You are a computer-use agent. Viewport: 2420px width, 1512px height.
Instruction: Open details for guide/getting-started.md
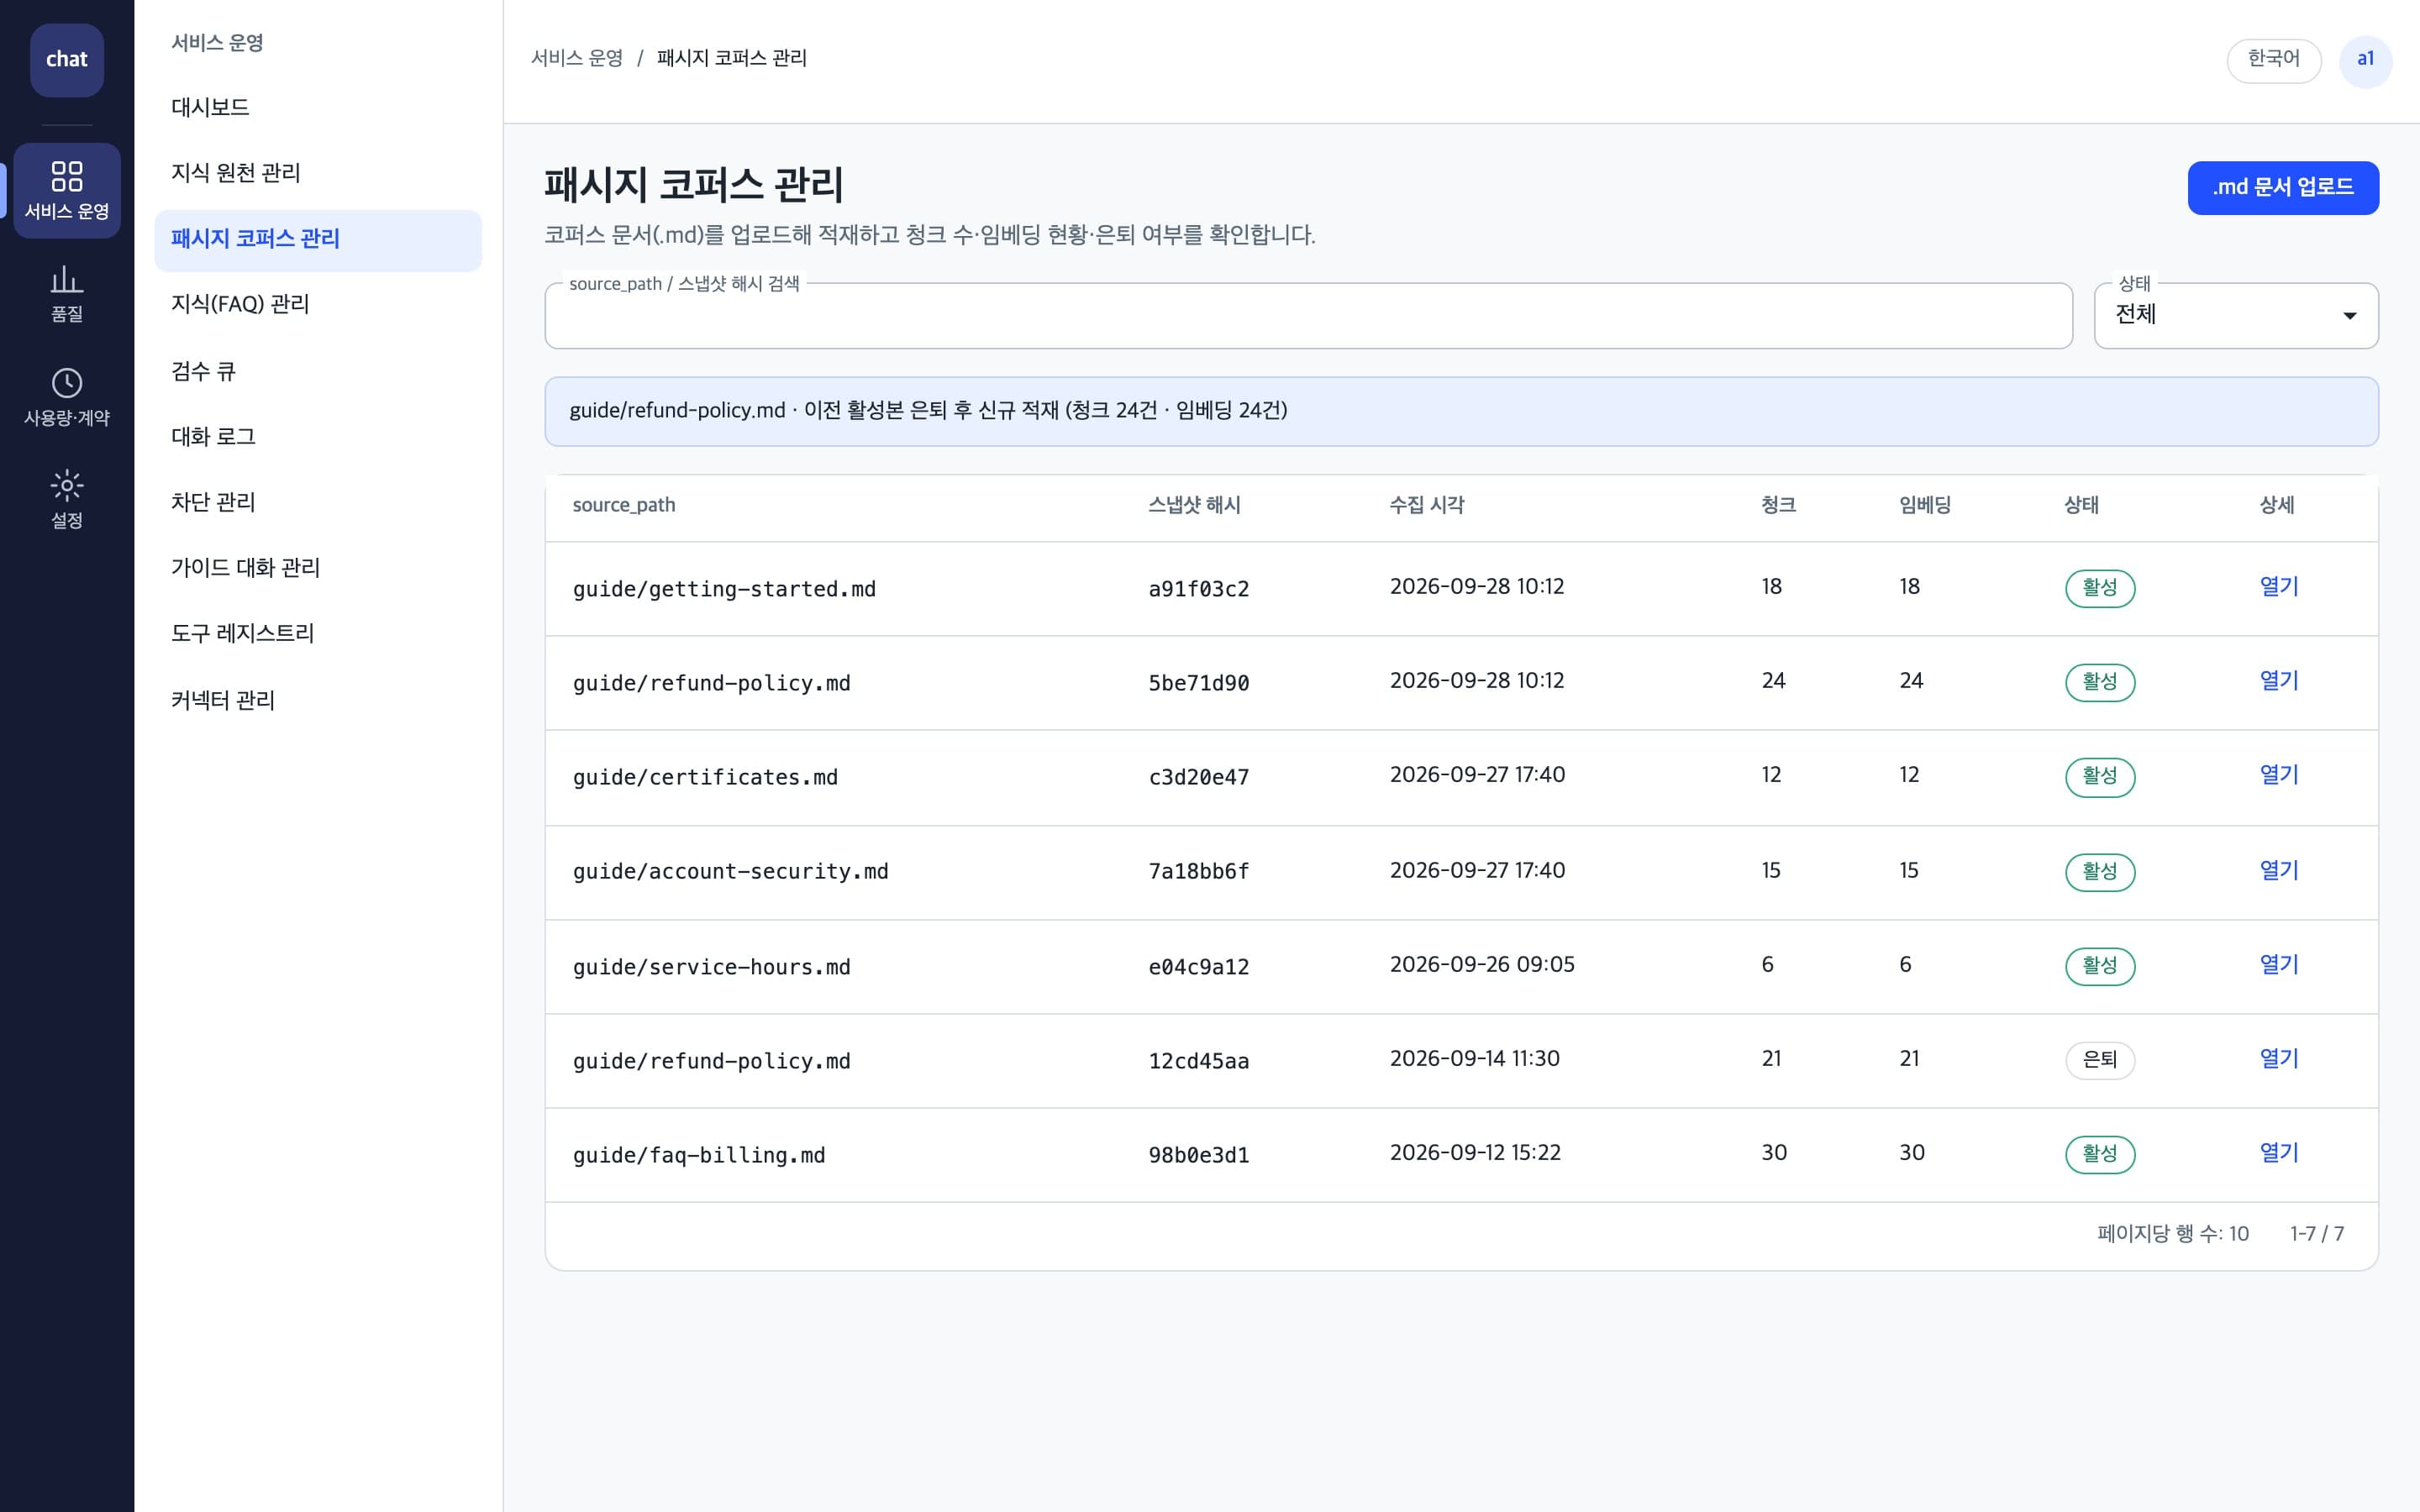[x=2279, y=587]
